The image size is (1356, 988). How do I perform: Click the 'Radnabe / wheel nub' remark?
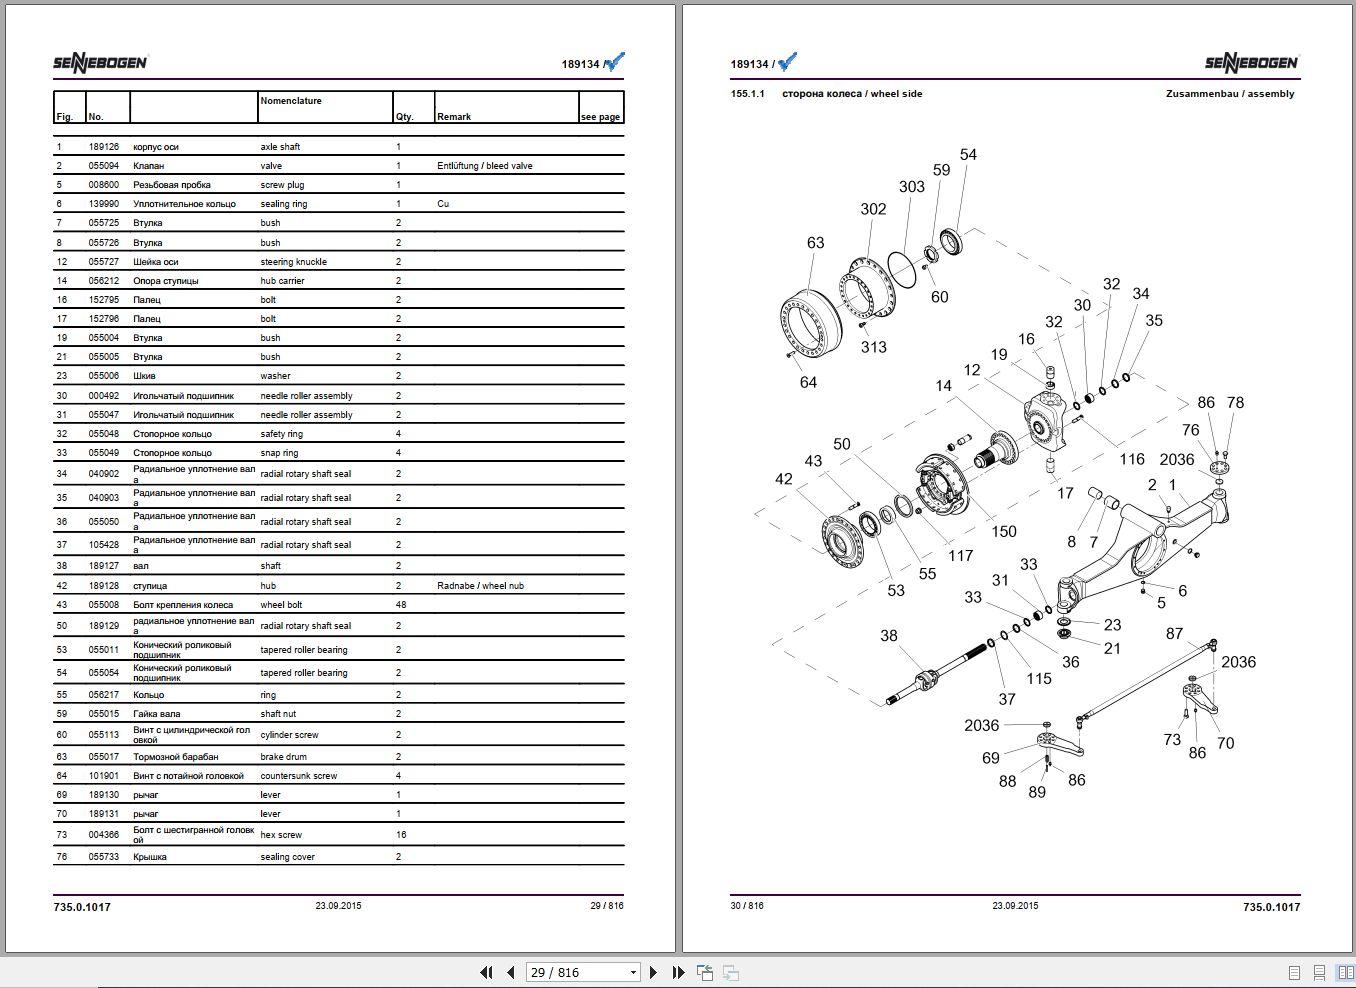[x=480, y=586]
